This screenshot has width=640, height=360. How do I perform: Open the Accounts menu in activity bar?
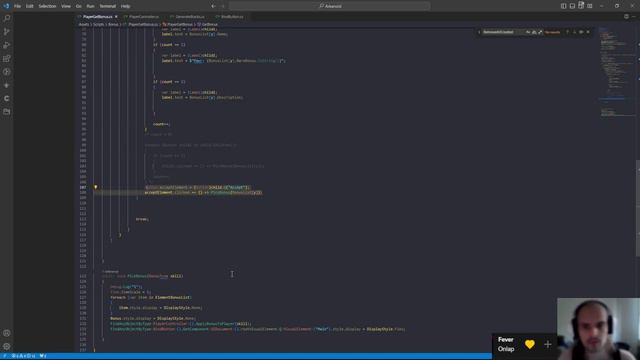[7, 333]
